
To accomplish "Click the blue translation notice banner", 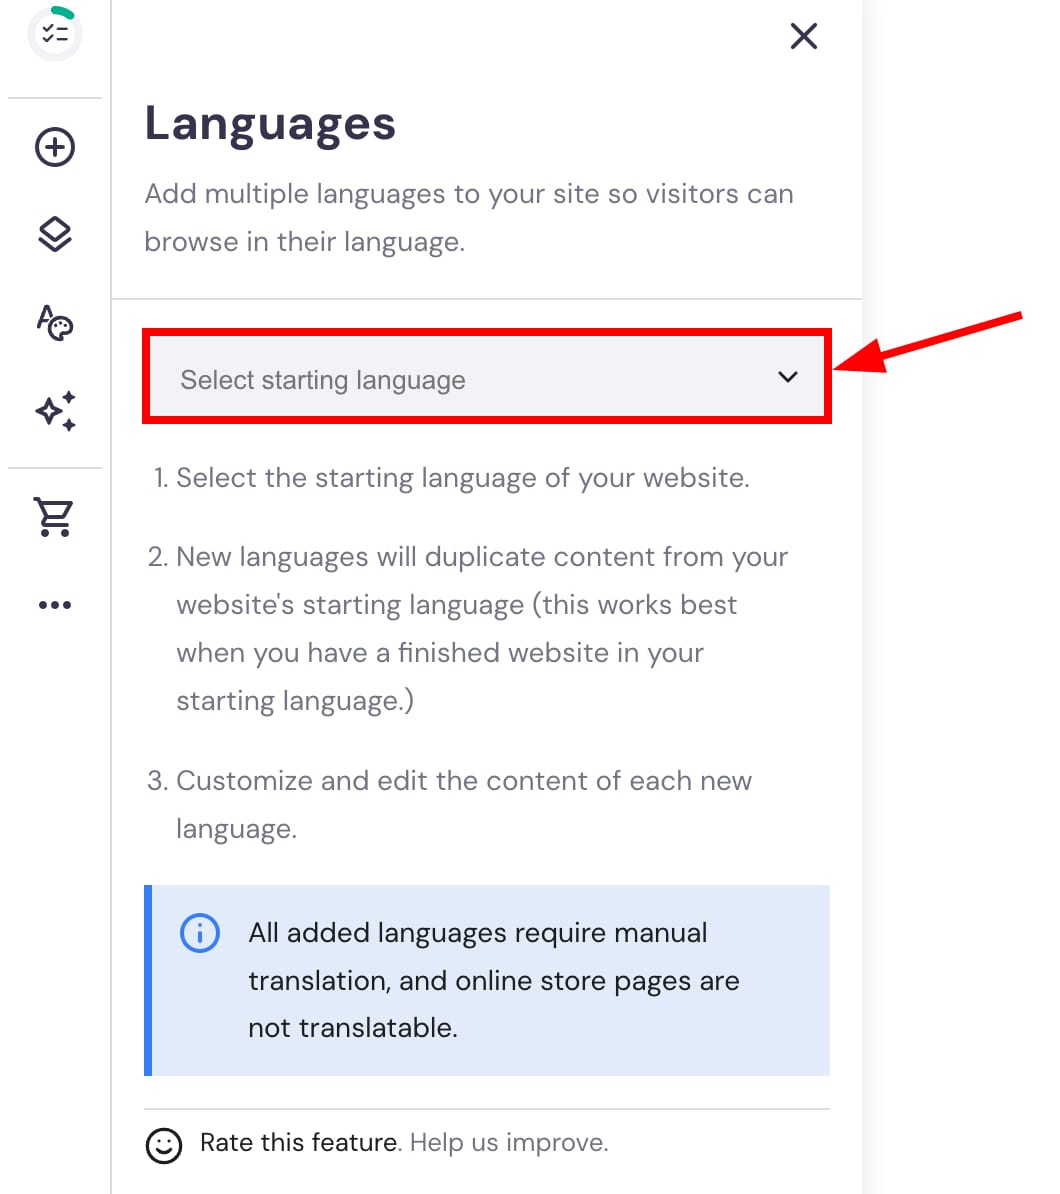I will click(x=487, y=980).
